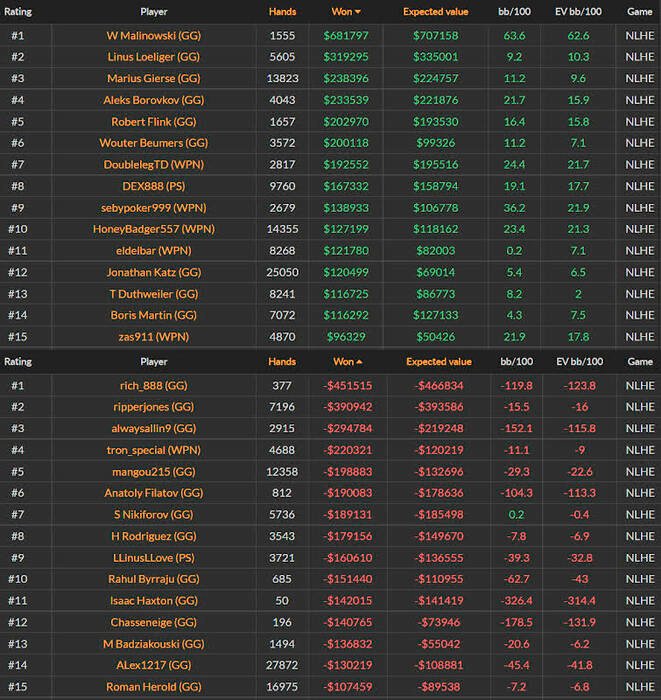The image size is (661, 700).
Task: Open Isaac Haxton (GG) player link
Action: [154, 600]
